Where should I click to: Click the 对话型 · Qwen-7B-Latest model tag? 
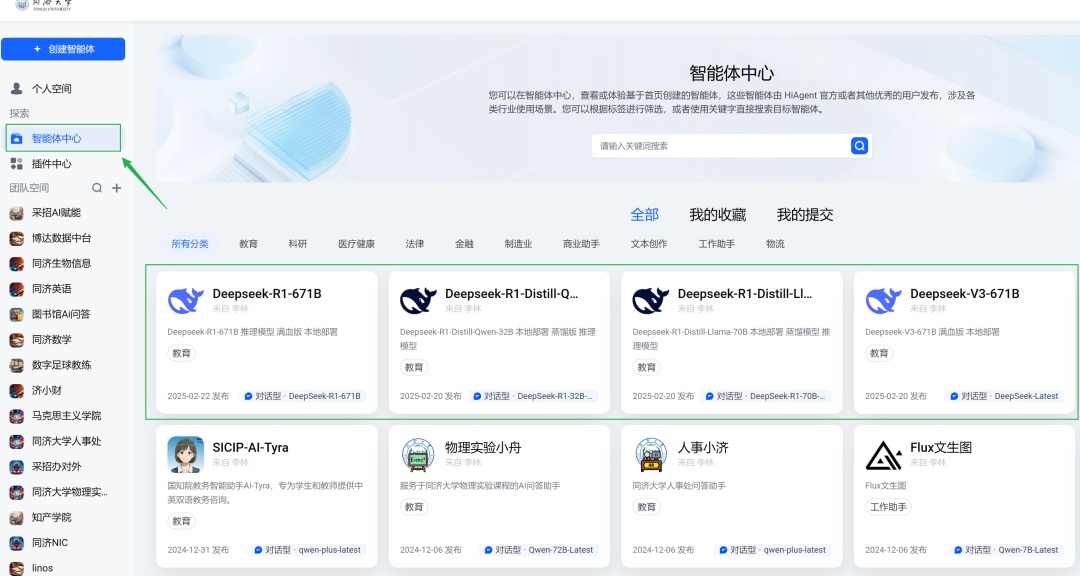click(x=1006, y=550)
